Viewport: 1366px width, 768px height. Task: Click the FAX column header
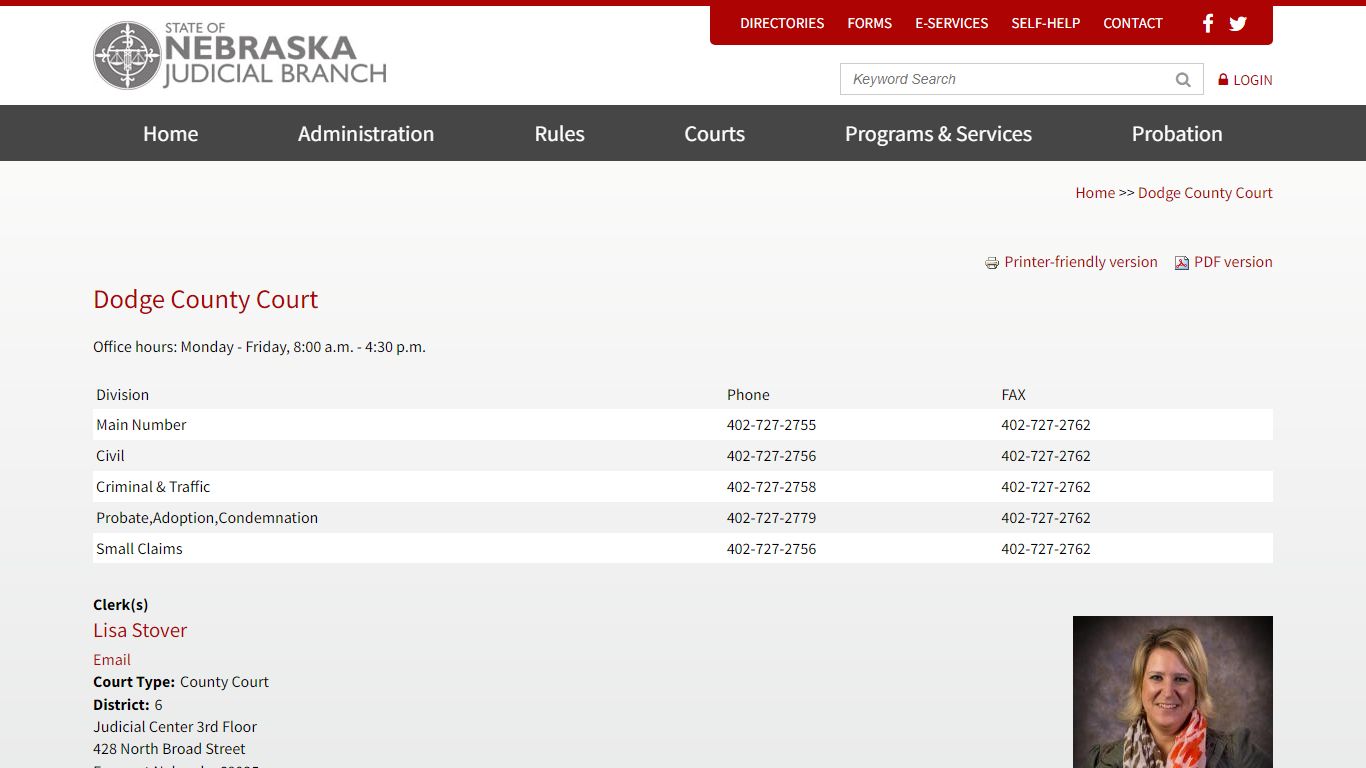point(1013,395)
